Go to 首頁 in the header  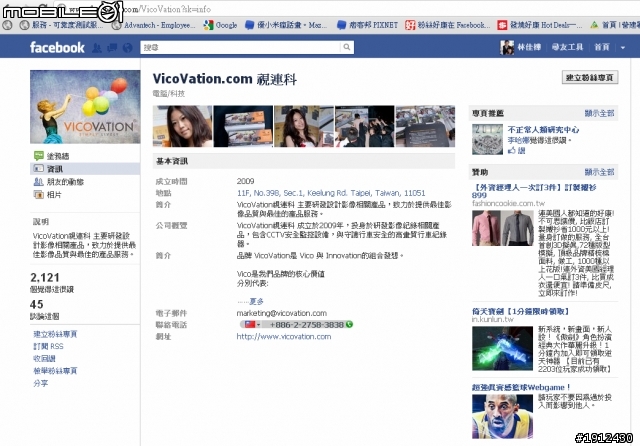tap(602, 47)
